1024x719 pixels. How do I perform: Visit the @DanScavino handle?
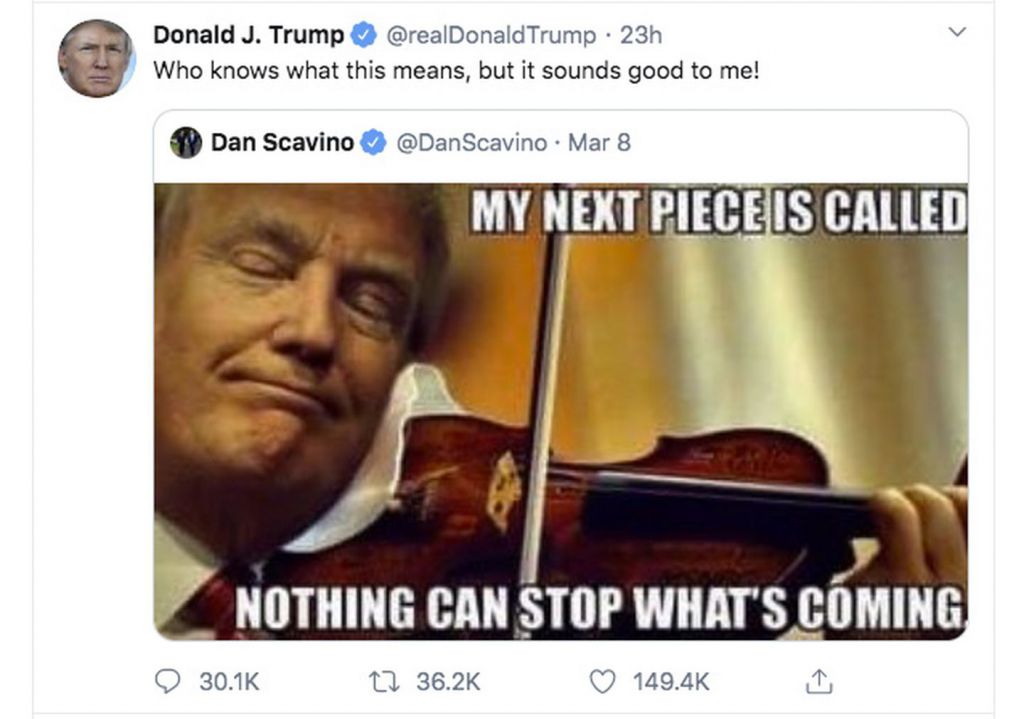(x=472, y=142)
